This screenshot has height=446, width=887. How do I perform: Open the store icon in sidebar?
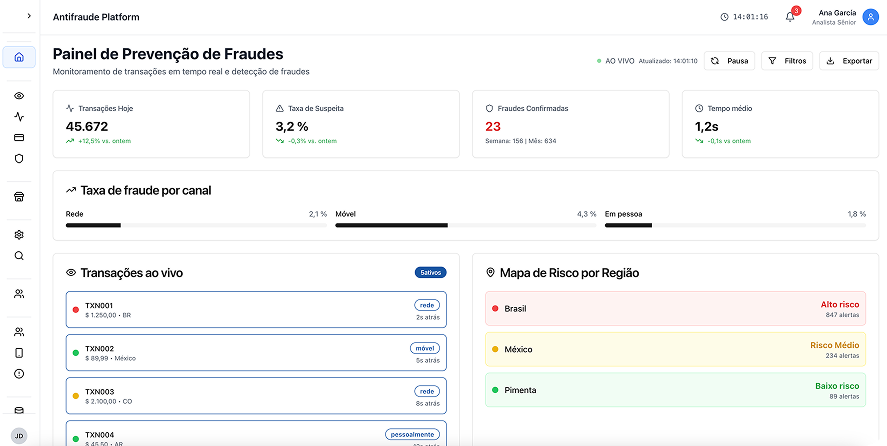pos(19,197)
